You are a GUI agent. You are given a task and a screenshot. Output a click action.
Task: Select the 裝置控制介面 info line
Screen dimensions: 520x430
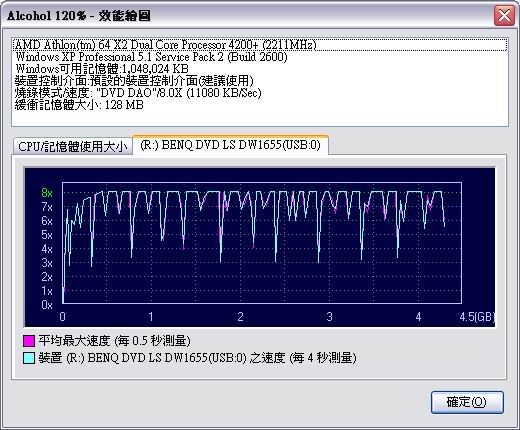click(x=134, y=81)
